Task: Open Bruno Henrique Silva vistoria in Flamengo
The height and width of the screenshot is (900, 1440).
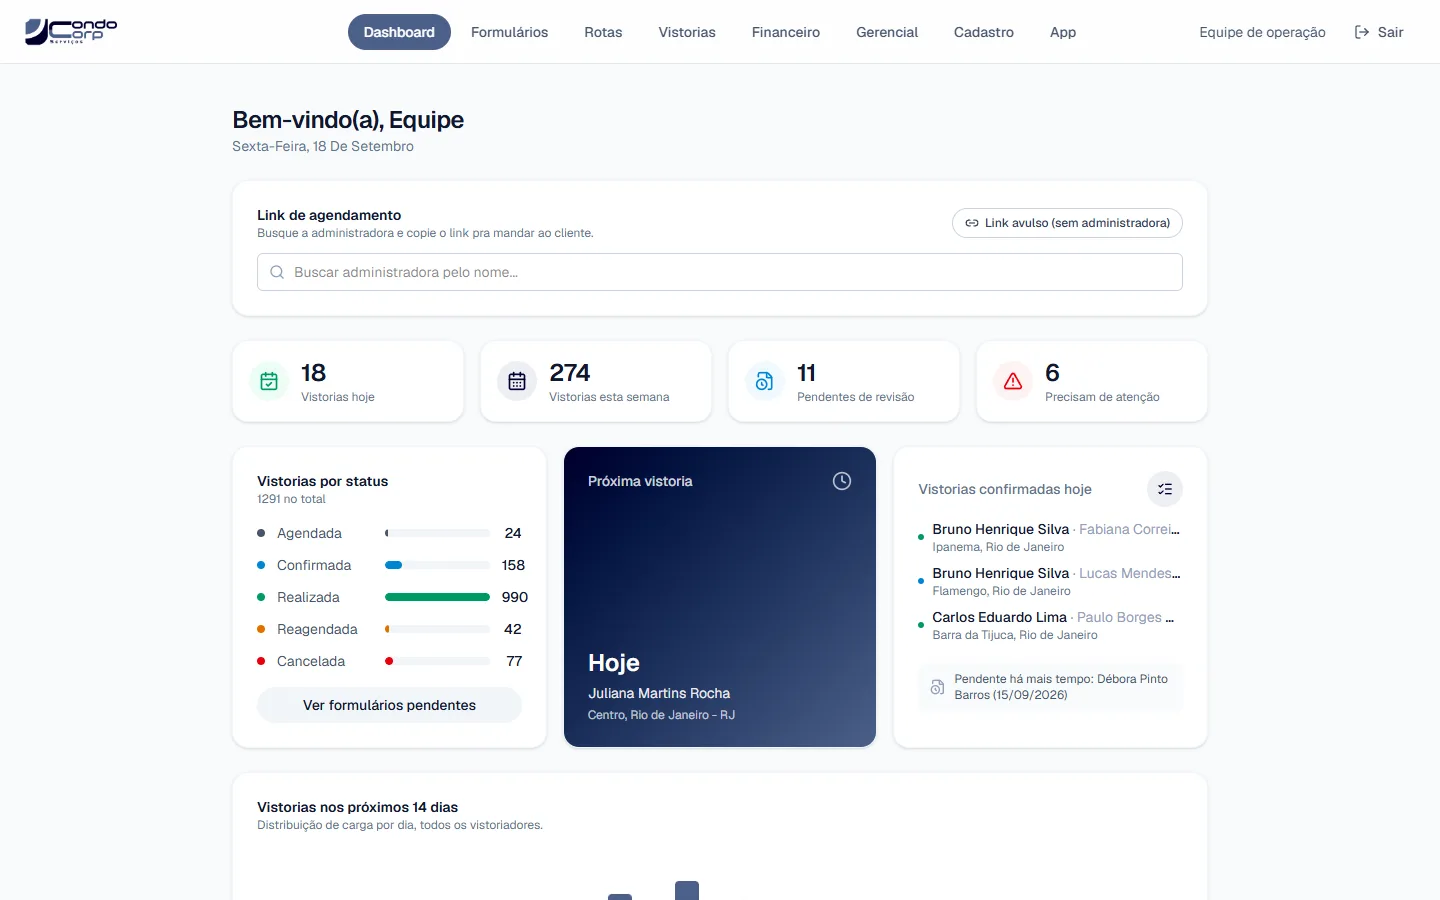Action: 1050,581
